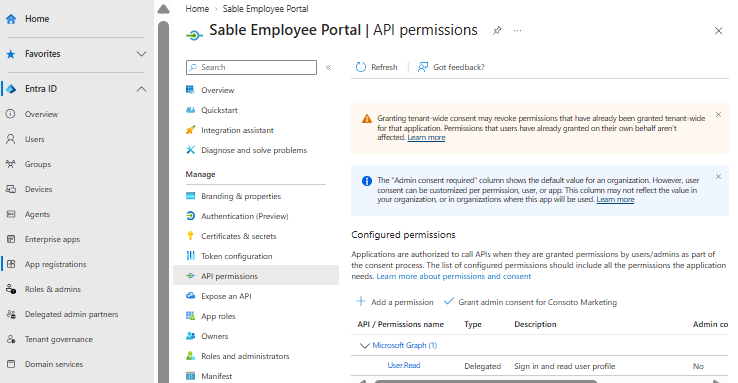Screen dimensions: 738x383
Task: Click the Token configuration bars icon
Action: [x=190, y=255]
